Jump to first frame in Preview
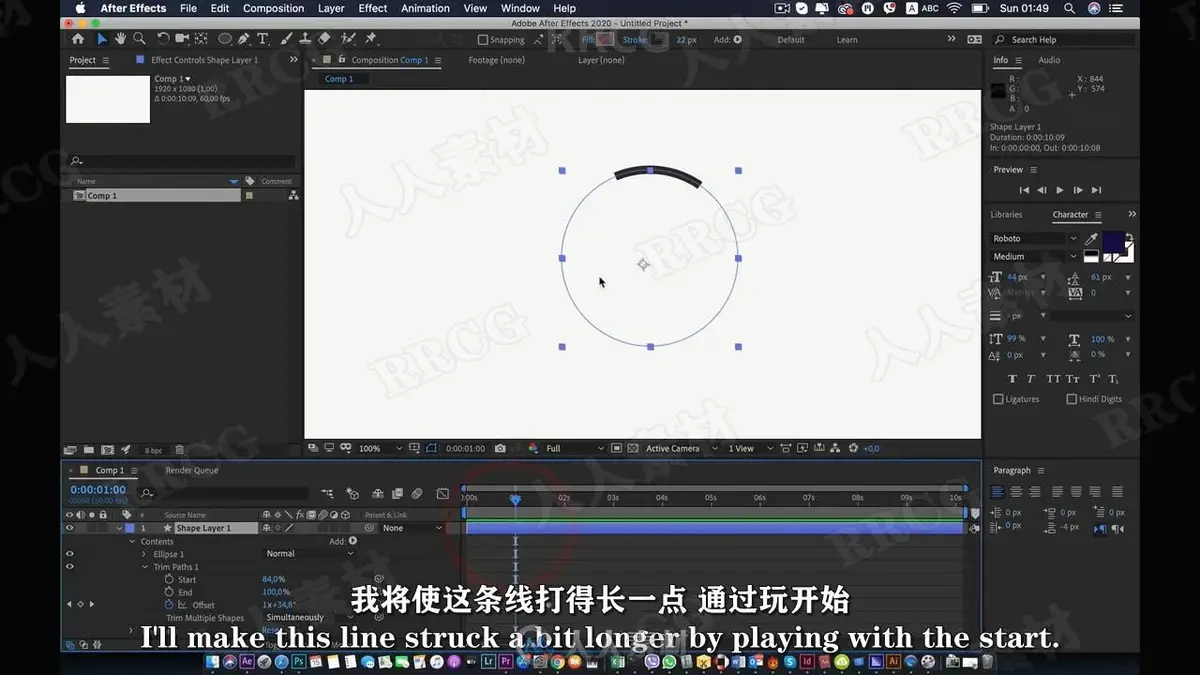Image resolution: width=1200 pixels, height=675 pixels. [1024, 190]
